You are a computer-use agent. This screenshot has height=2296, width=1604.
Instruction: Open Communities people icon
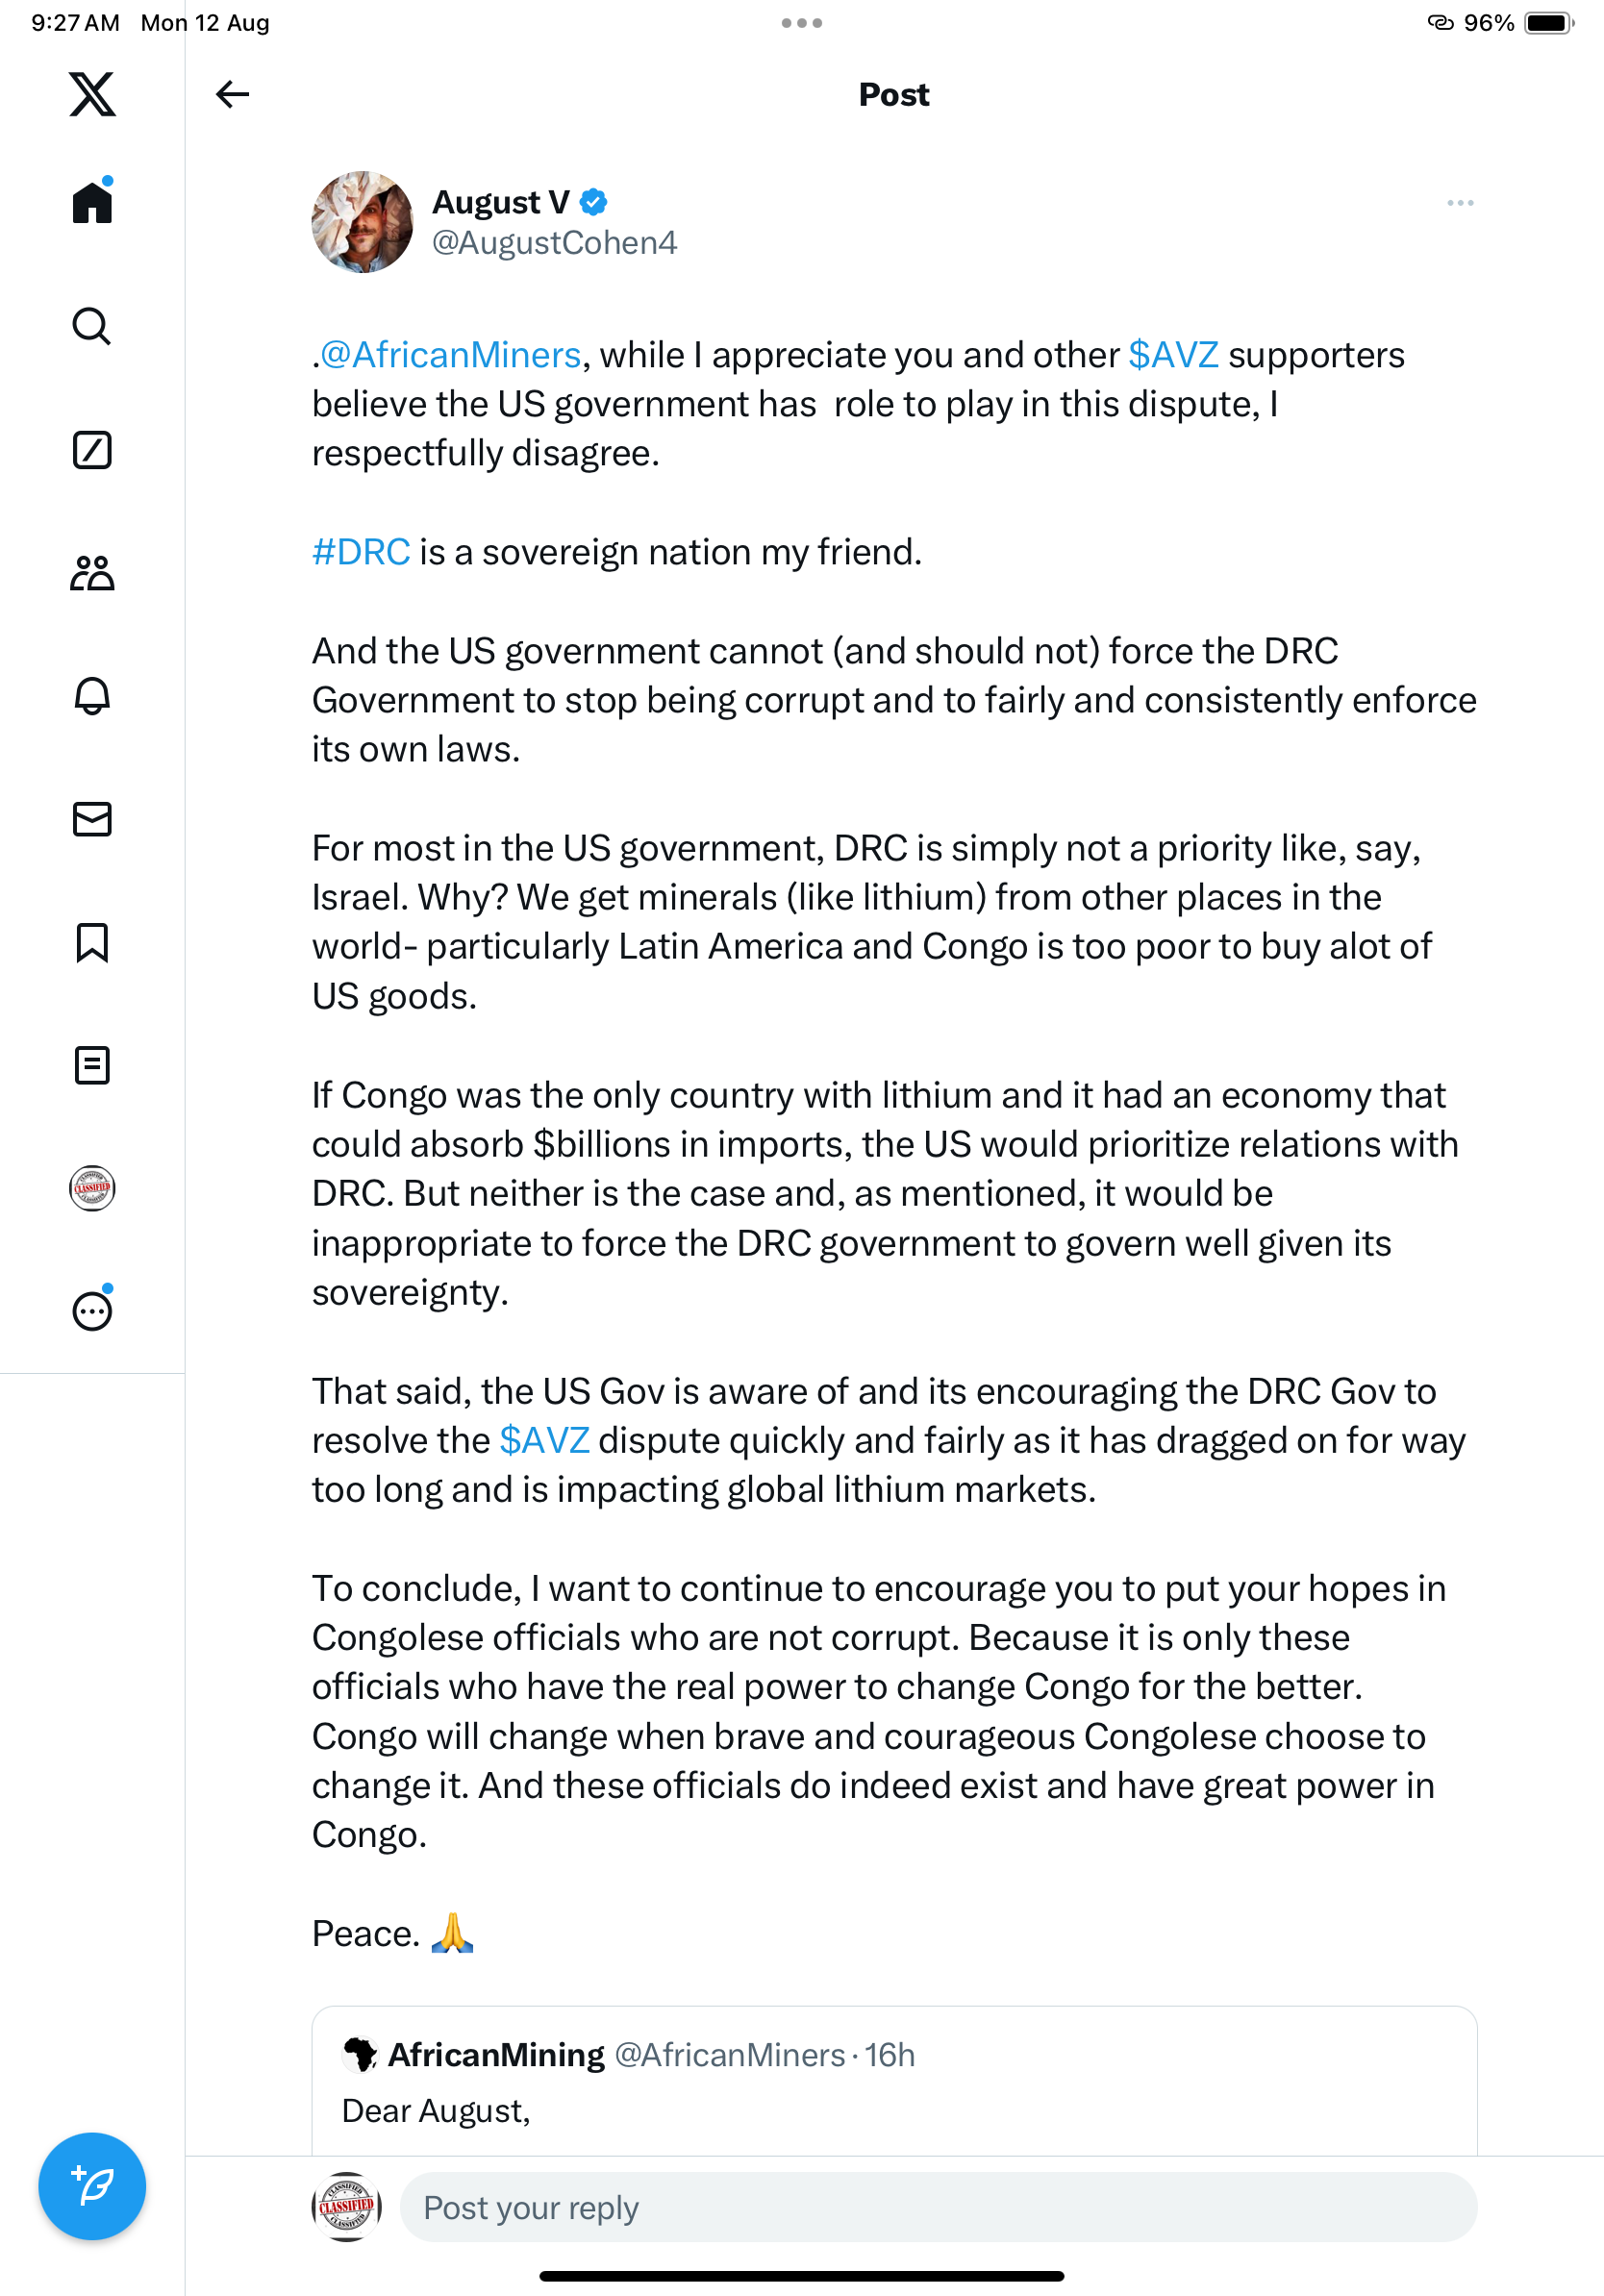pos(92,573)
